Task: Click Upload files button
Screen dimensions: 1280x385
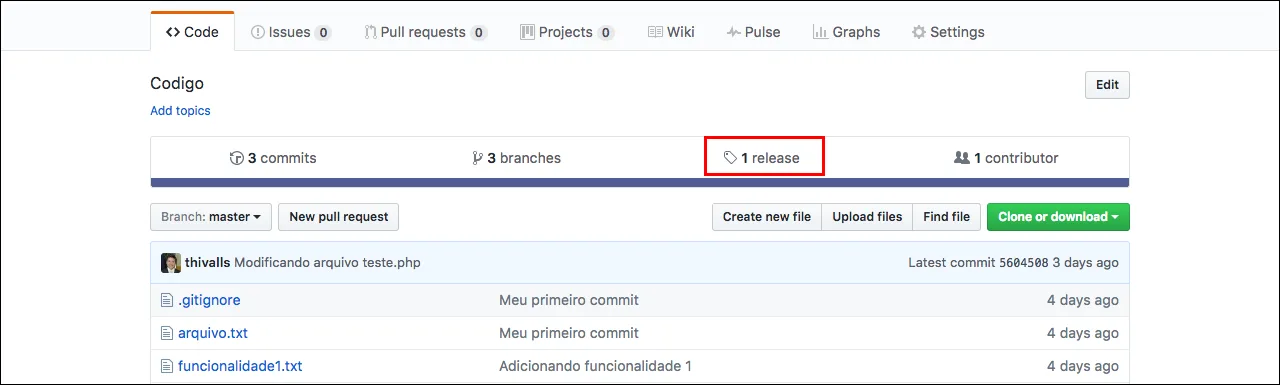Action: tap(867, 217)
